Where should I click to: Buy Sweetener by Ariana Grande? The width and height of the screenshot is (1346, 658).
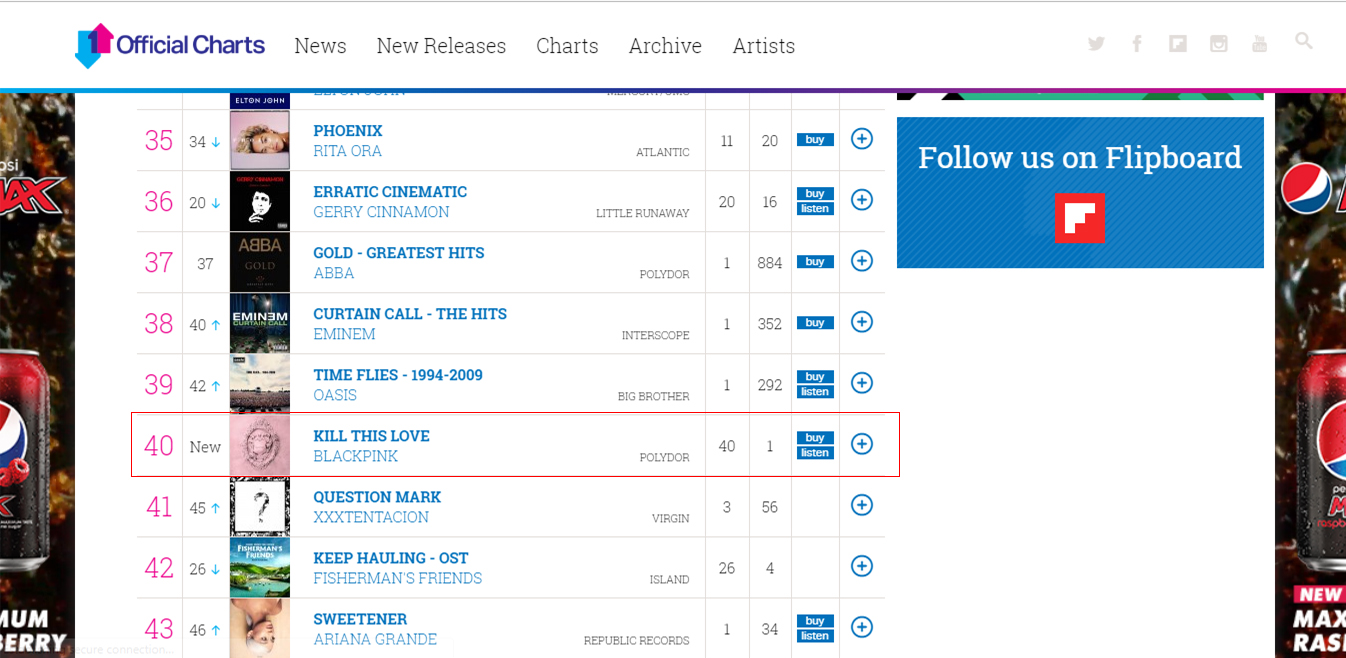tap(815, 621)
